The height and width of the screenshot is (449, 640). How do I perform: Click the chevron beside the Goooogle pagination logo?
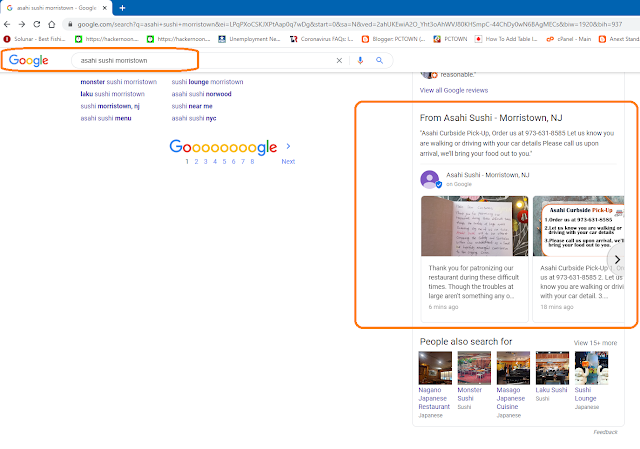pos(289,146)
